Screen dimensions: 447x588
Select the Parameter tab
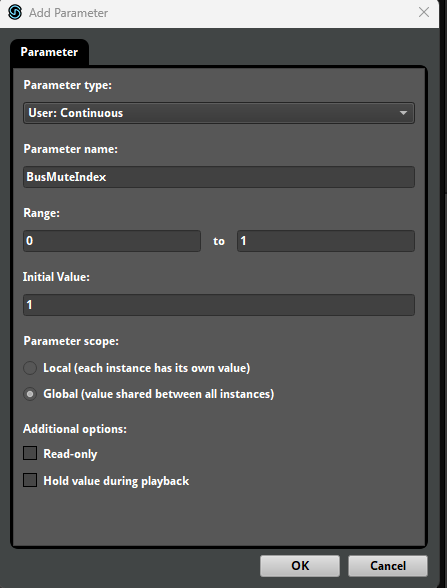(49, 52)
